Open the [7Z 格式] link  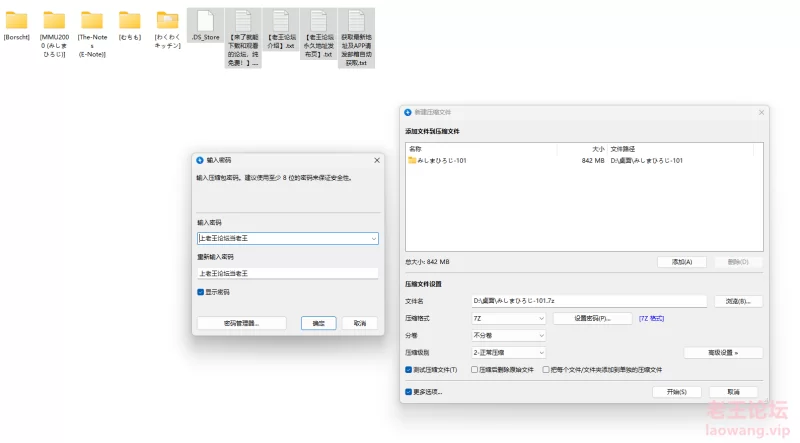click(x=652, y=318)
